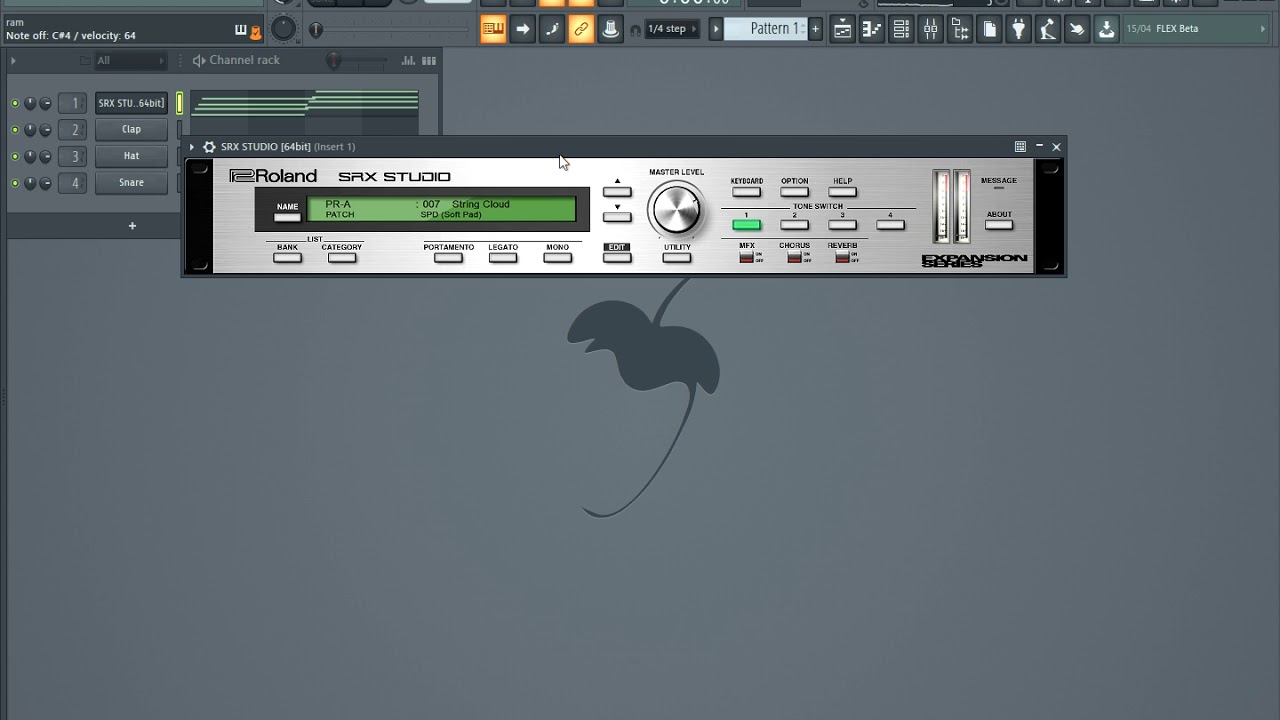Open the 1/4 step snap dropdown
Image resolution: width=1280 pixels, height=720 pixels.
[670, 29]
